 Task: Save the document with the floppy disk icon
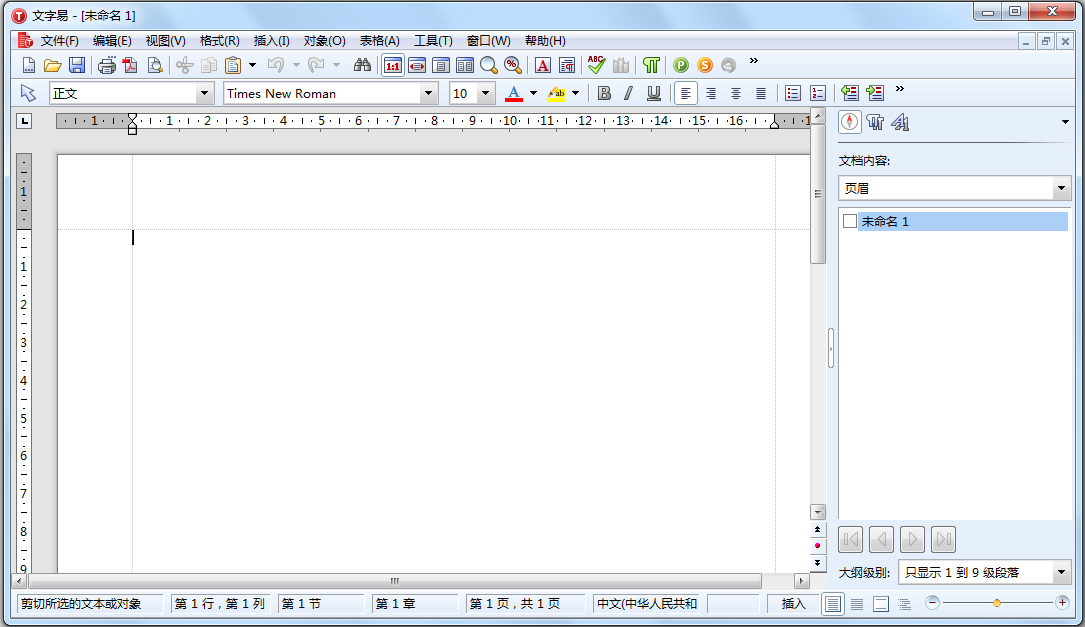click(77, 65)
